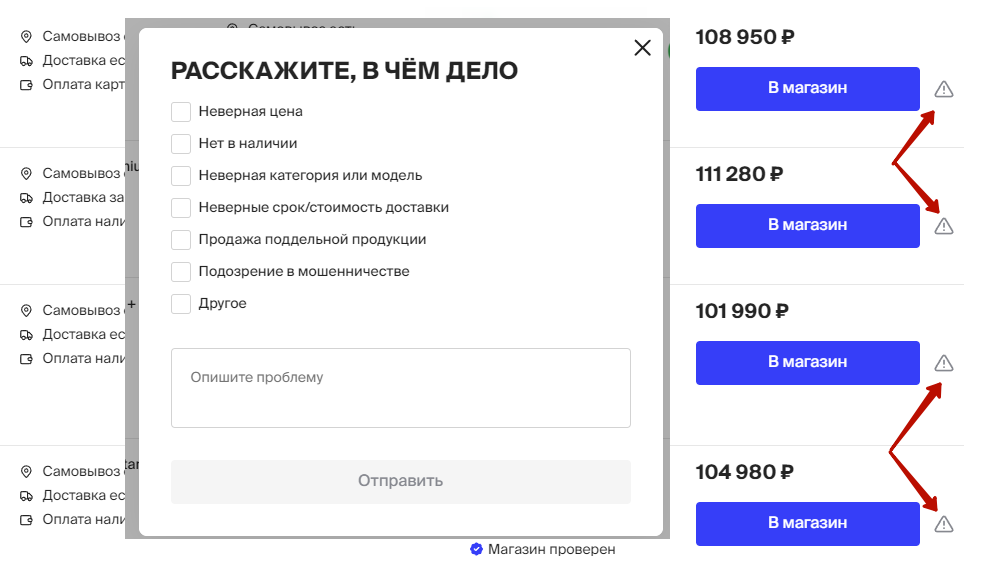Click warning icon beside 108 950 ₽ offer
This screenshot has height=582, width=986.
pos(943,89)
